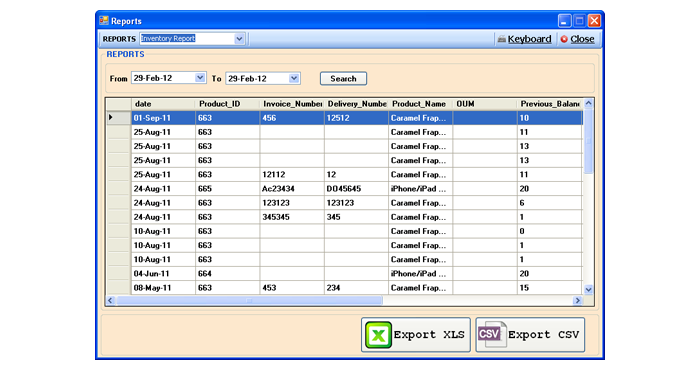This screenshot has width=700, height=371.
Task: Click the Close link in toolbar
Action: tap(582, 39)
